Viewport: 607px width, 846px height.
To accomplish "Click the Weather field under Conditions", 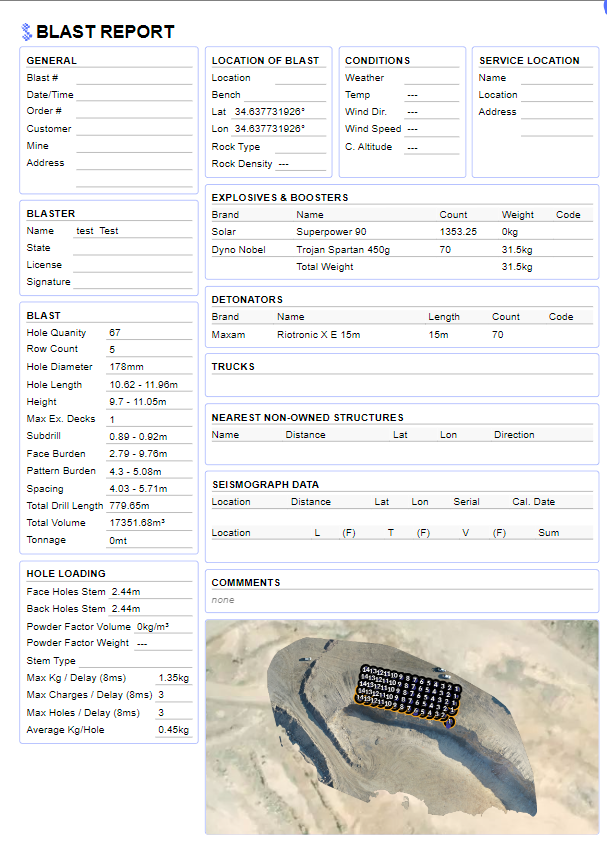I will coord(431,78).
